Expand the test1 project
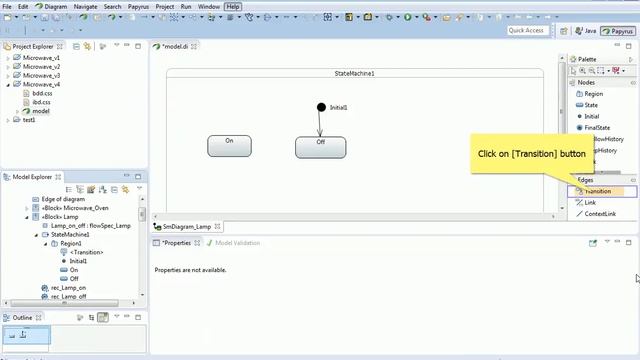 8,120
